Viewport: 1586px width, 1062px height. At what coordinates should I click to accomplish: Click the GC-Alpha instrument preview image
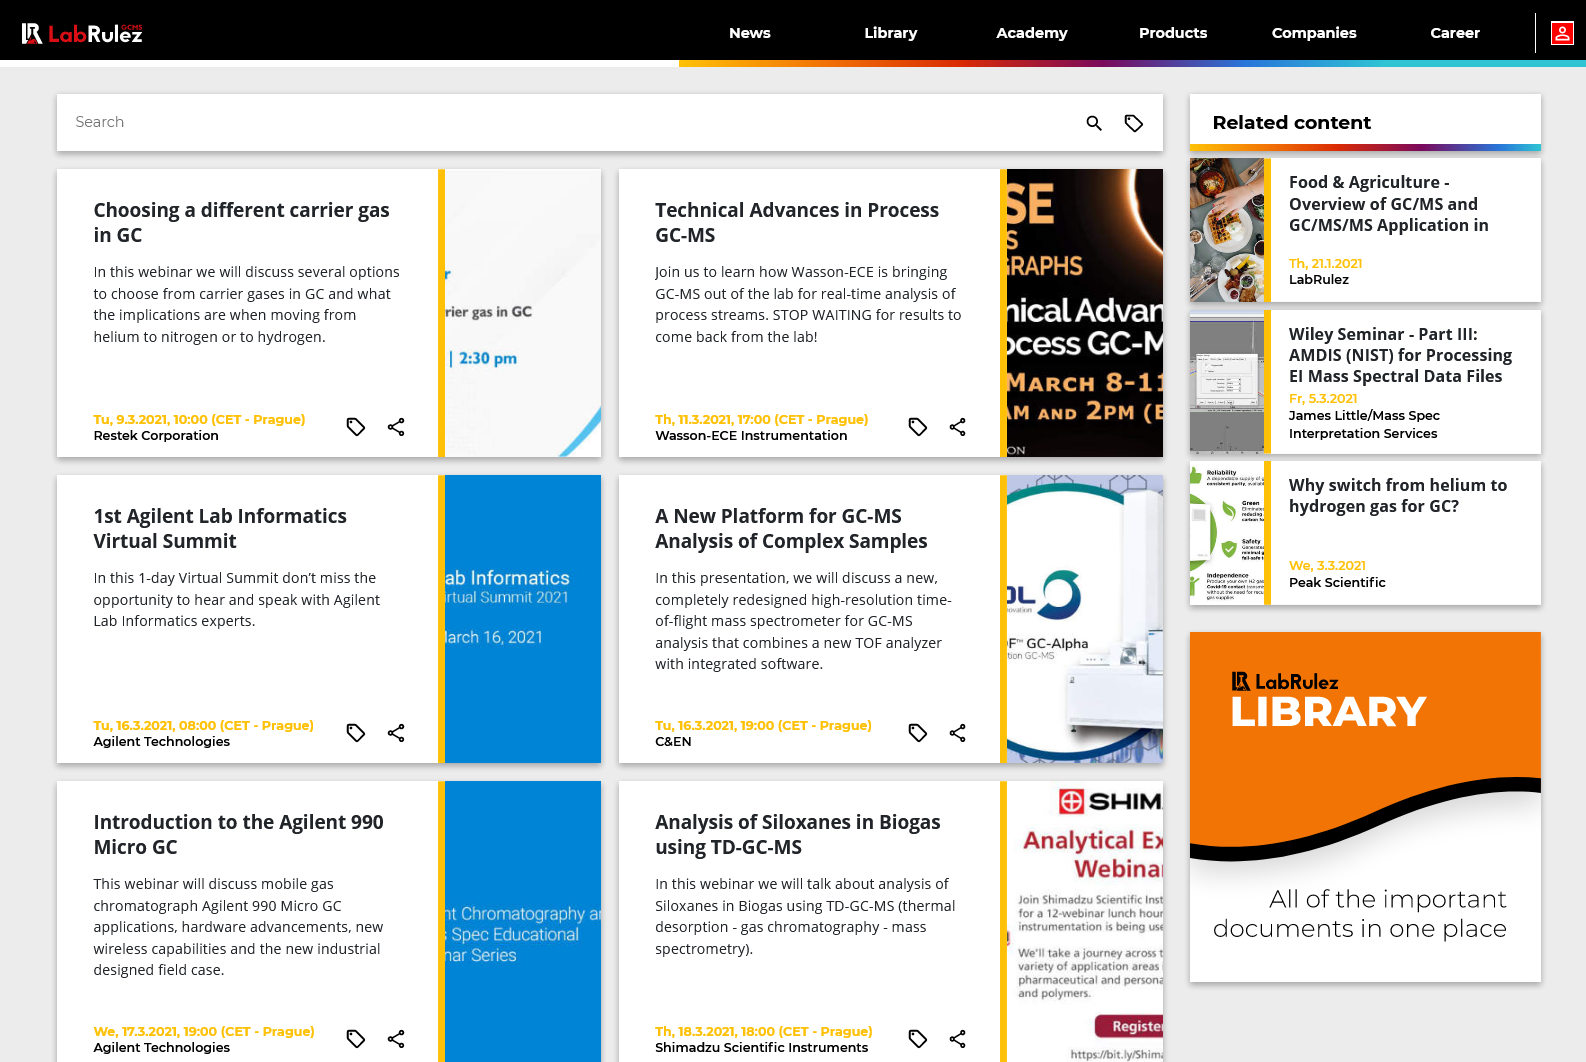[x=1085, y=619]
